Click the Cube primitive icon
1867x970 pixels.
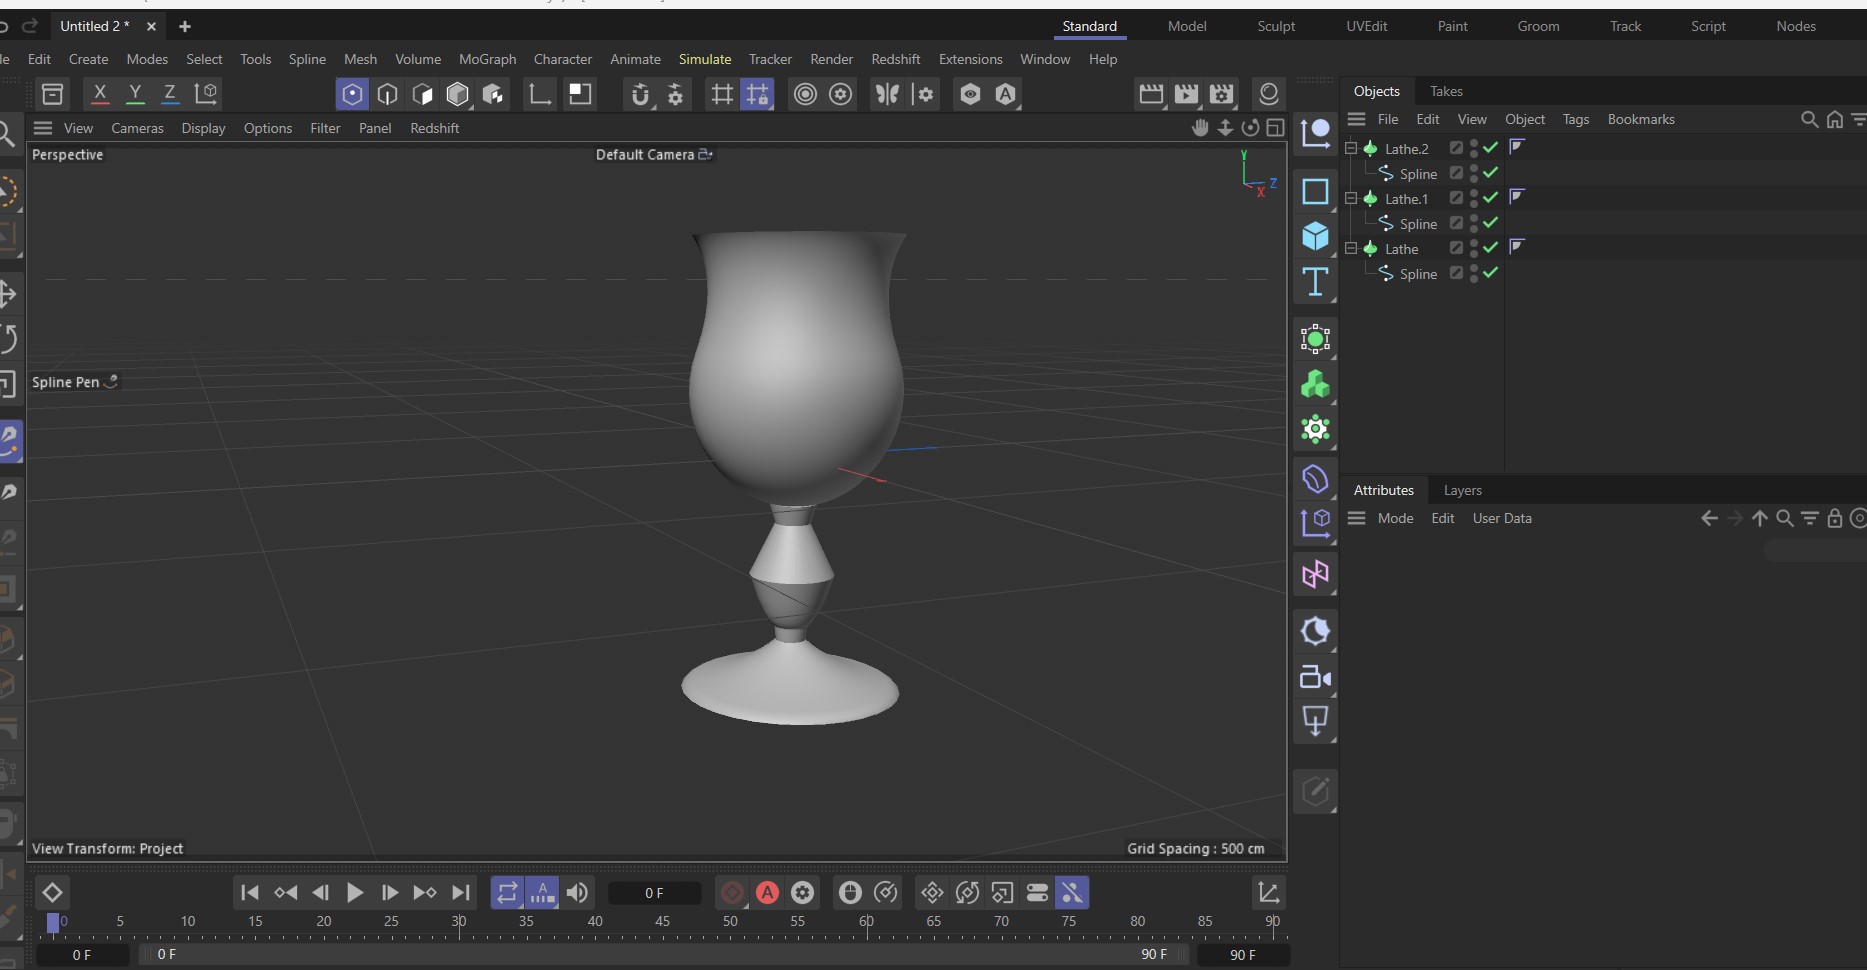click(1315, 236)
